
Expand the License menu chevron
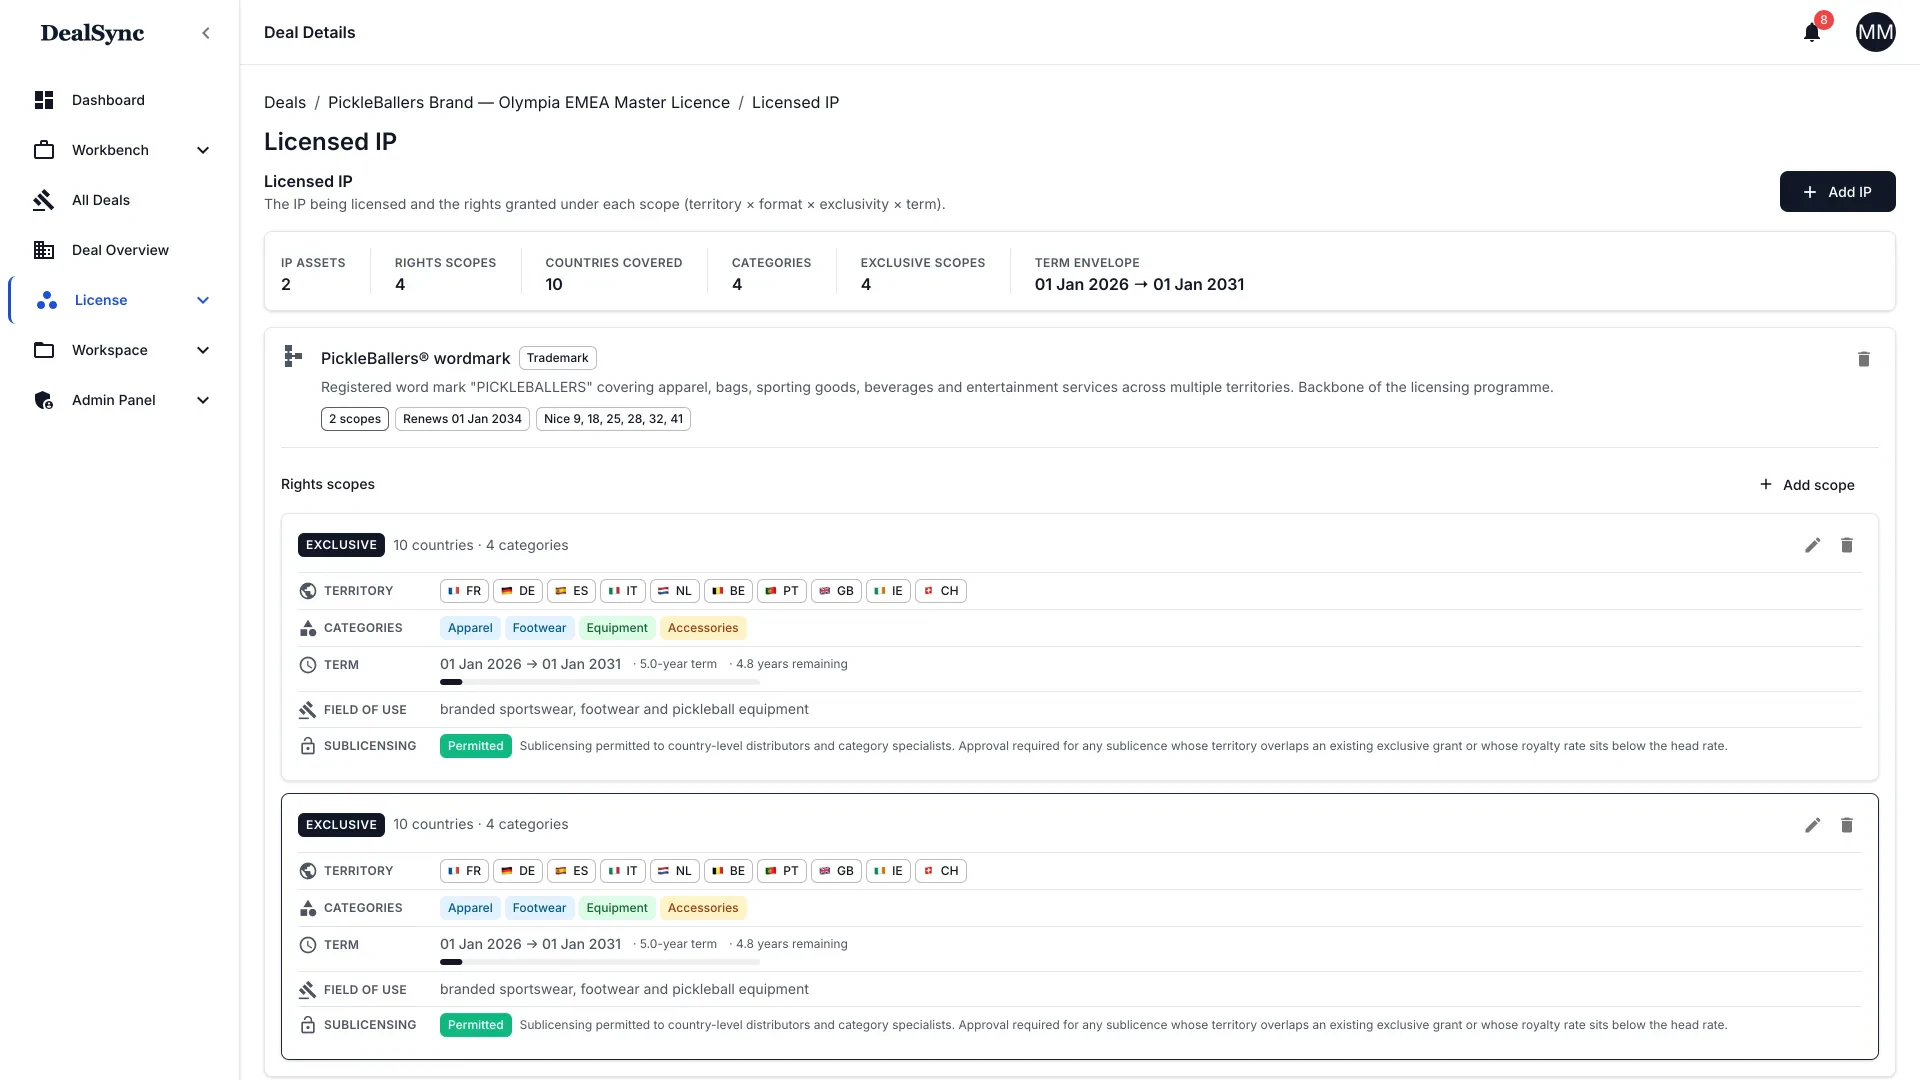[203, 300]
